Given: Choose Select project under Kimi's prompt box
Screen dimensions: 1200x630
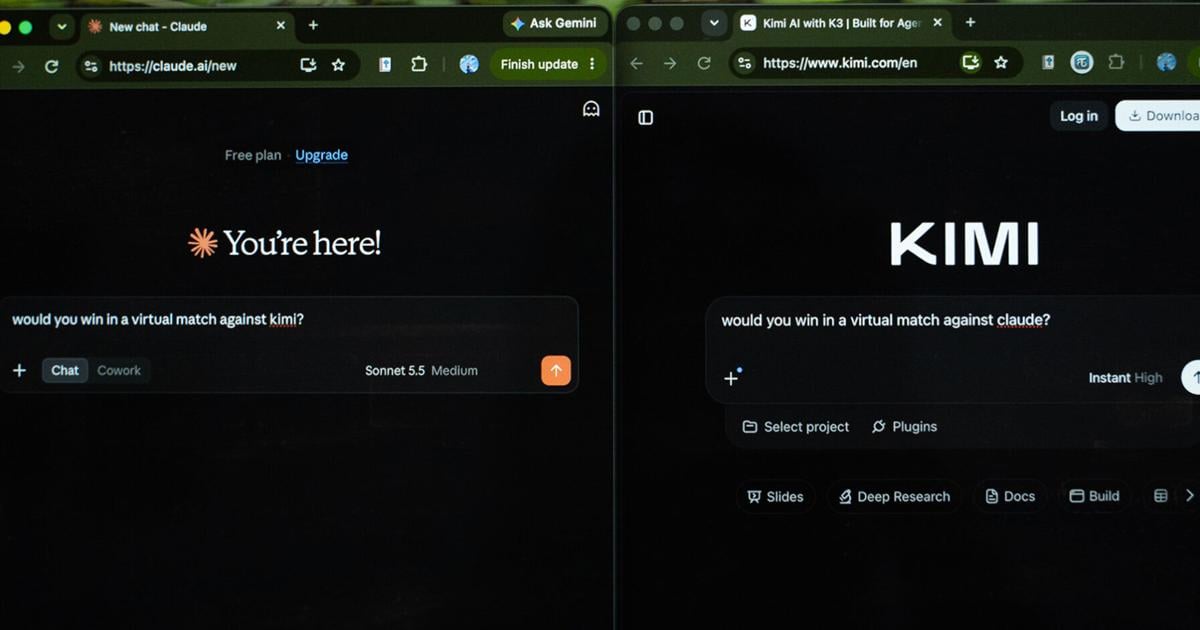Looking at the screenshot, I should pyautogui.click(x=796, y=427).
